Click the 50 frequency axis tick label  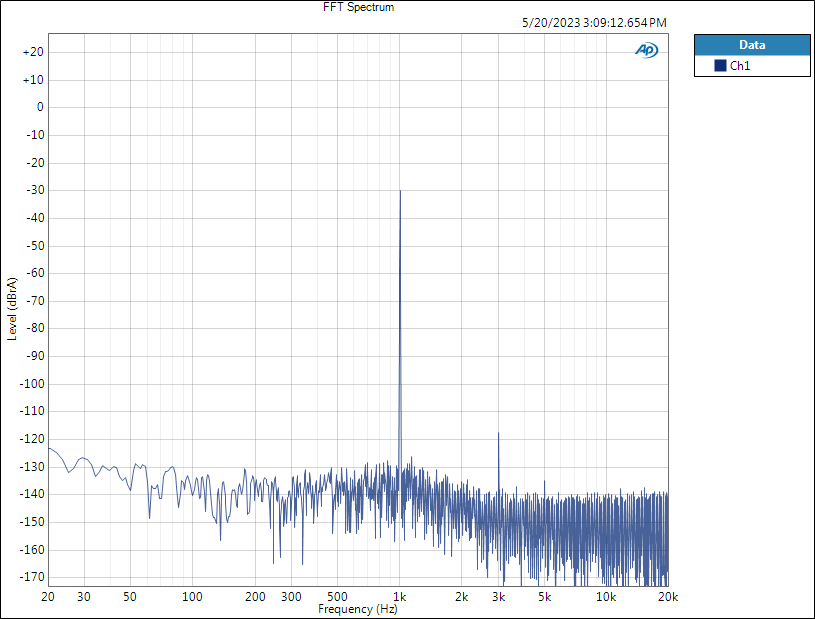pos(130,597)
